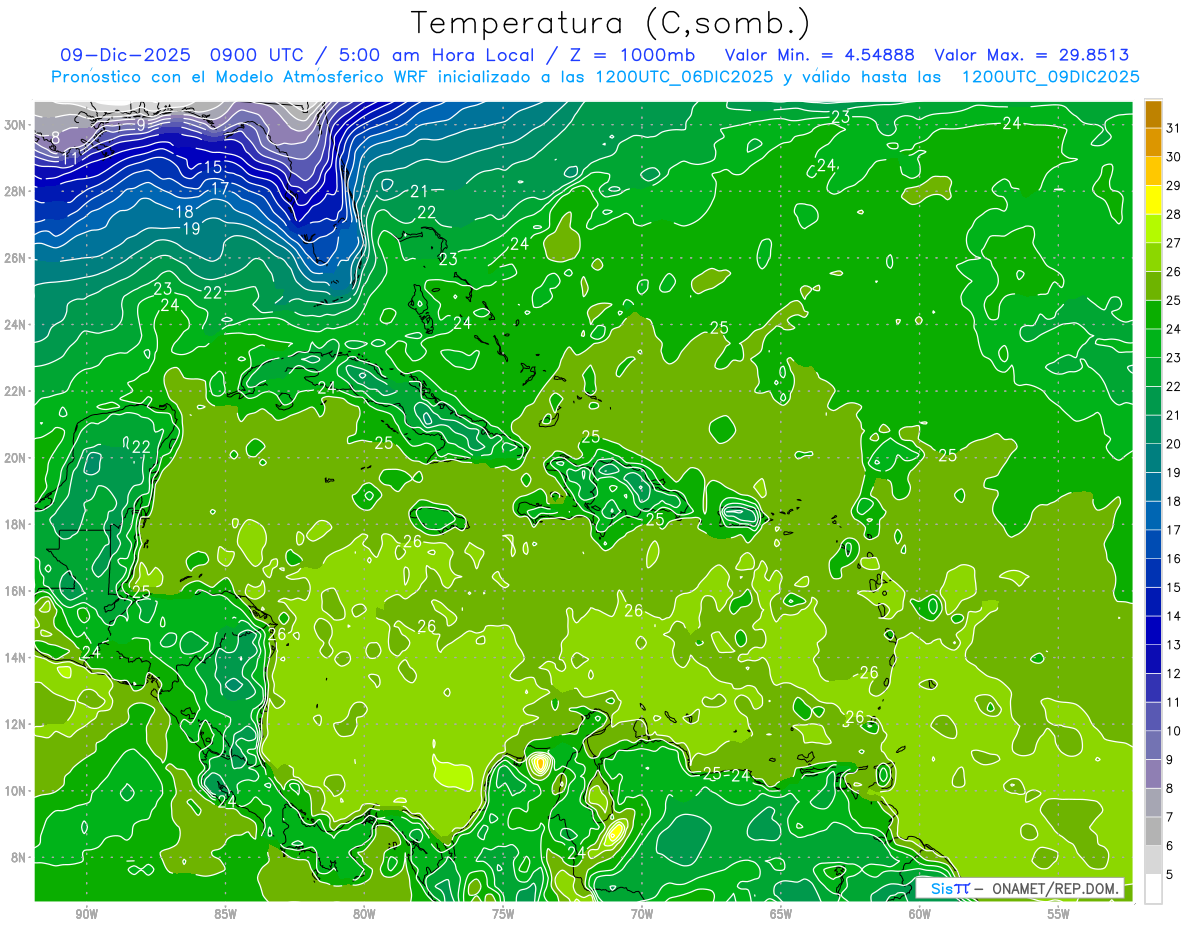Viewport: 1200px width, 927px height.
Task: Click the longitude axis label "60W"
Action: pos(920,913)
